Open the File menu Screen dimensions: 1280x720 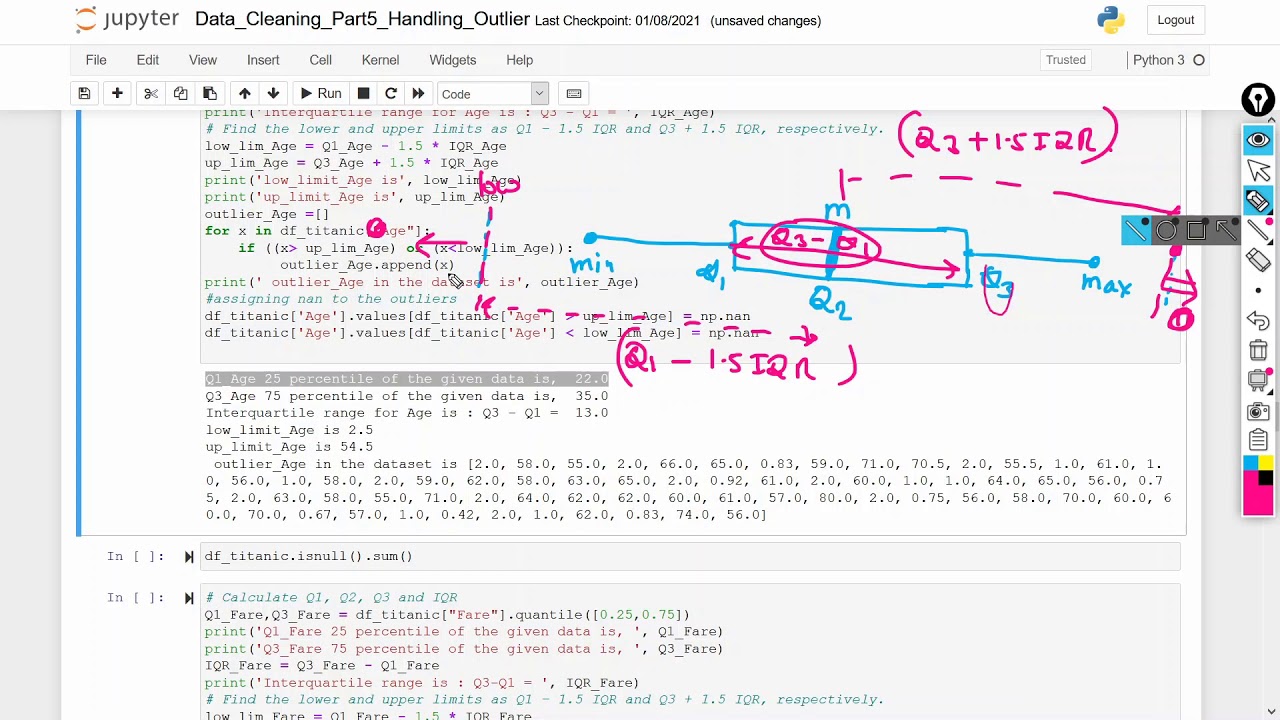96,60
